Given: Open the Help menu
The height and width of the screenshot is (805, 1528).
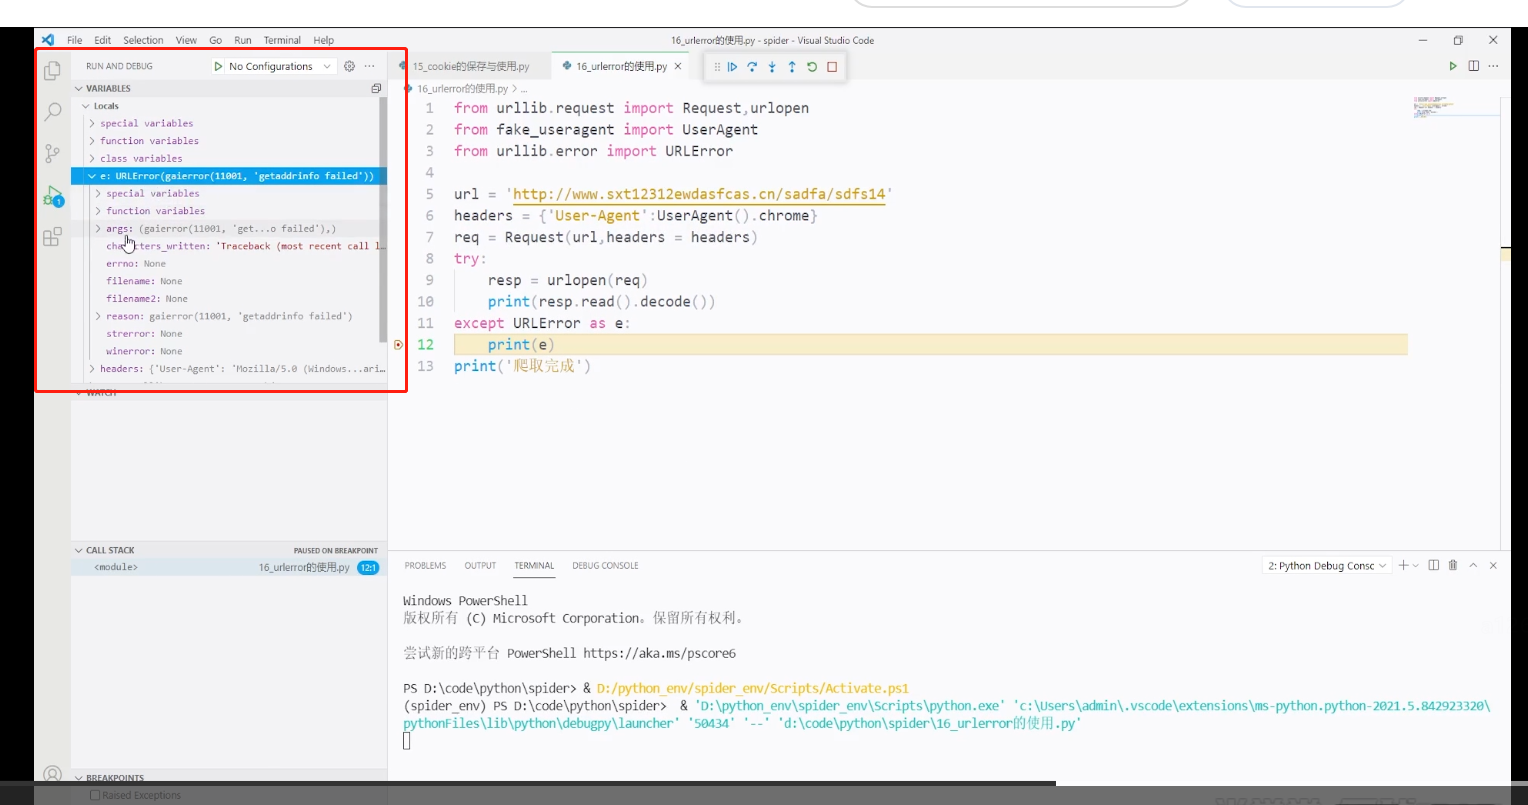Looking at the screenshot, I should pyautogui.click(x=323, y=40).
